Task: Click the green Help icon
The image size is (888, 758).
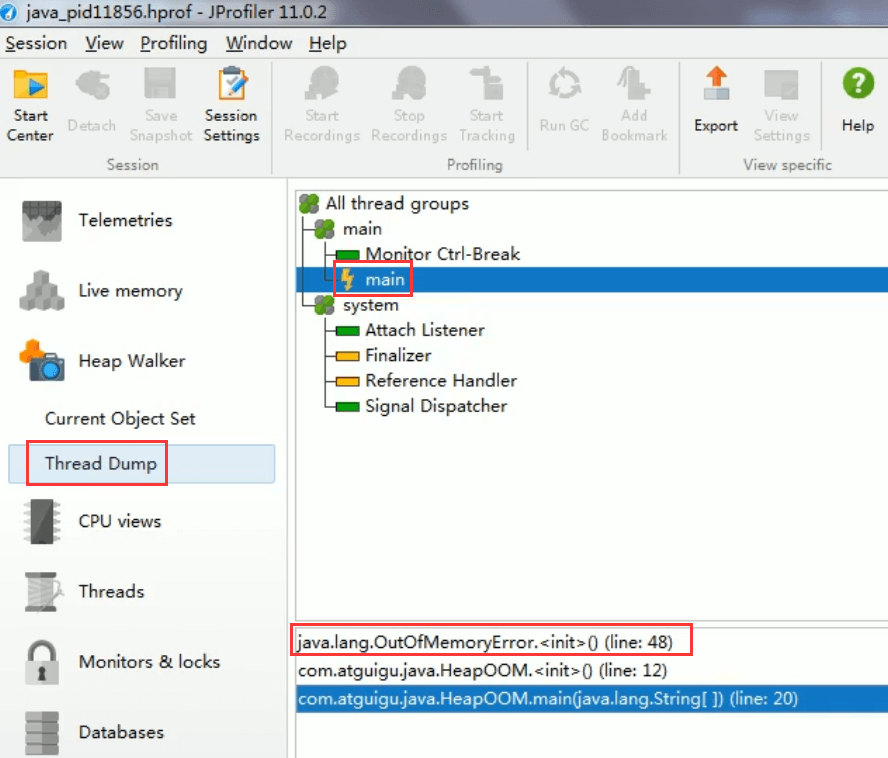Action: coord(858,83)
